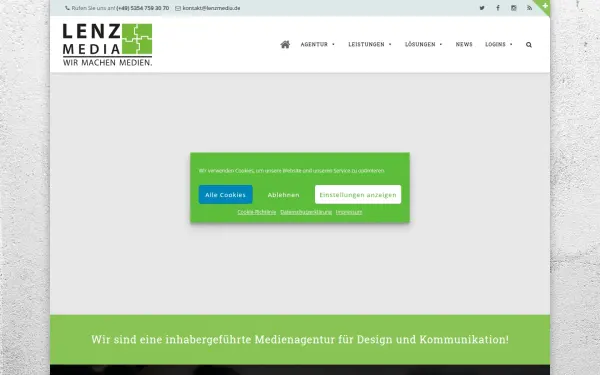
Task: Expand the Leistungen dropdown menu
Action: point(370,44)
